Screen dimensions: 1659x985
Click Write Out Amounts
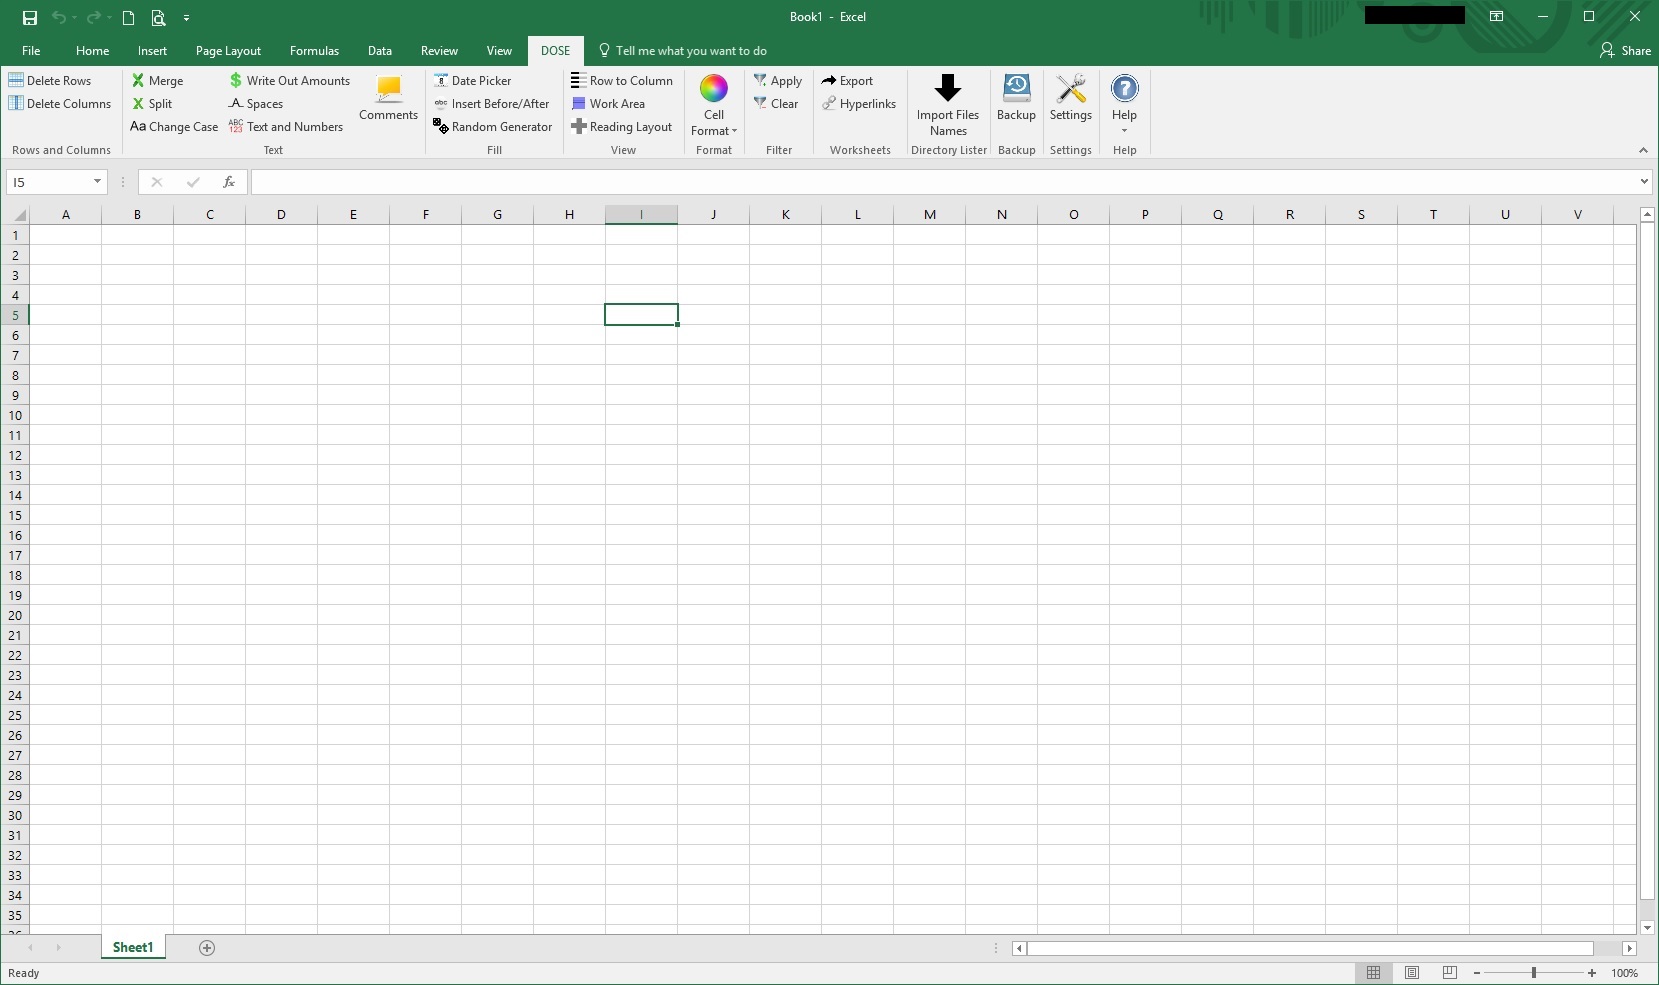(289, 80)
